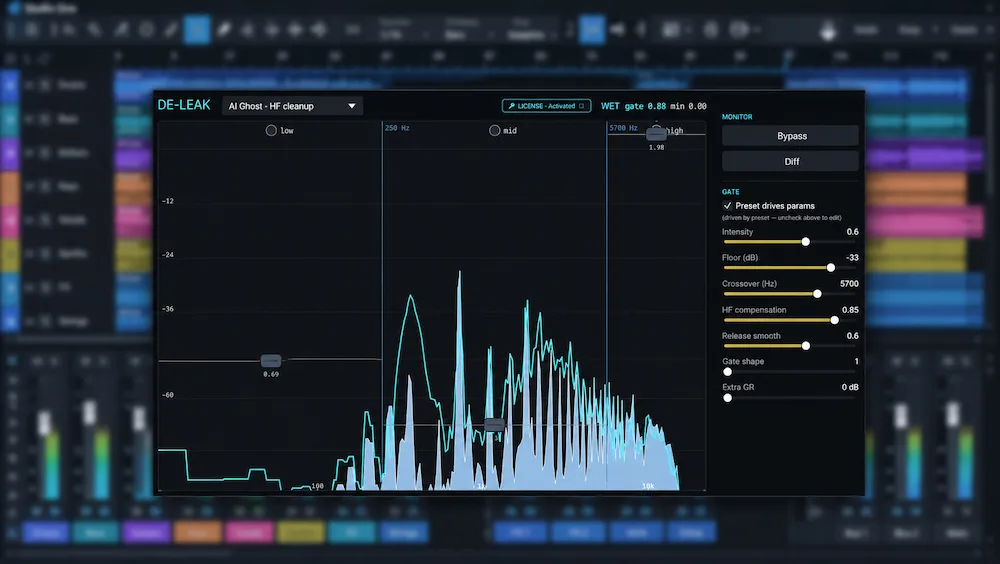The width and height of the screenshot is (1000, 564).
Task: Click the Intensity slider handle
Action: [x=805, y=242]
